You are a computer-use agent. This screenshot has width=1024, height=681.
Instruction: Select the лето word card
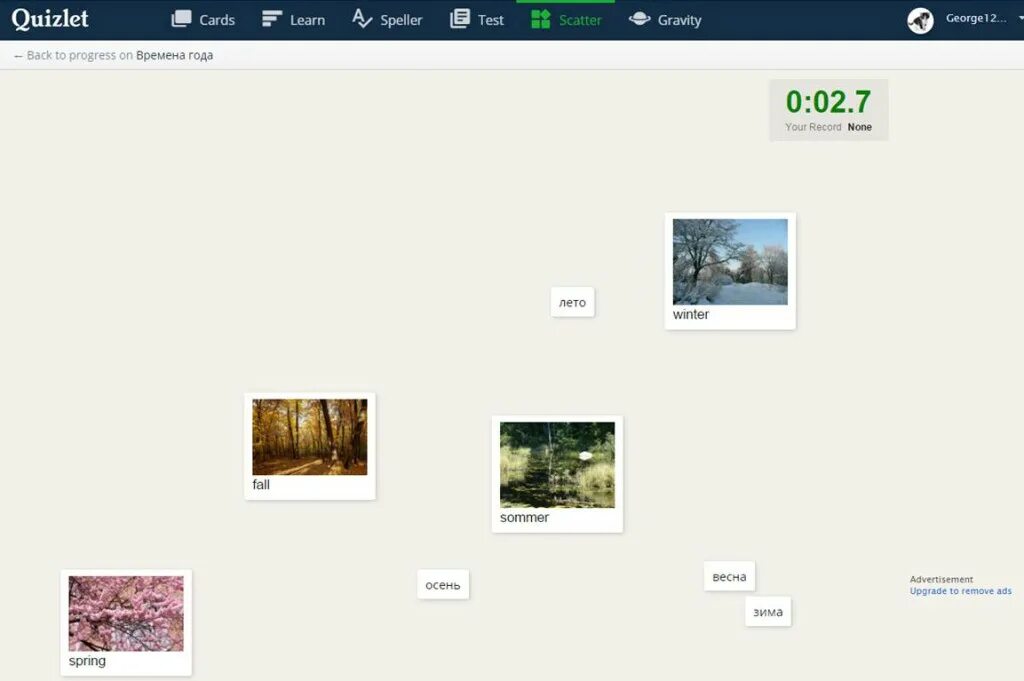pyautogui.click(x=572, y=302)
